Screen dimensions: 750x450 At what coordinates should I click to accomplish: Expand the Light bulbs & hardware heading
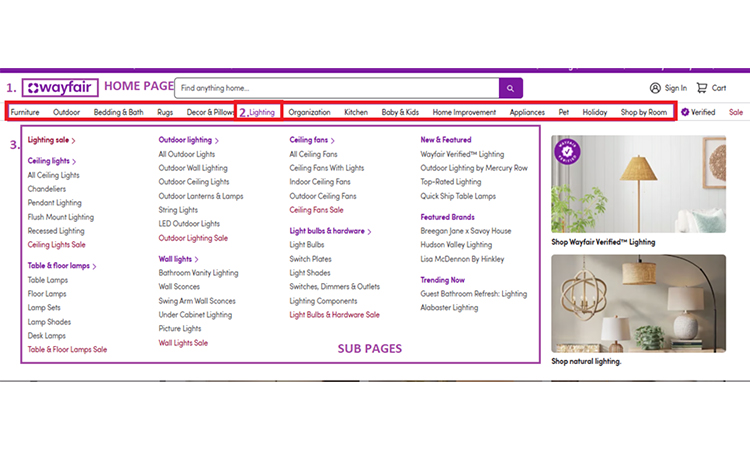(x=331, y=230)
